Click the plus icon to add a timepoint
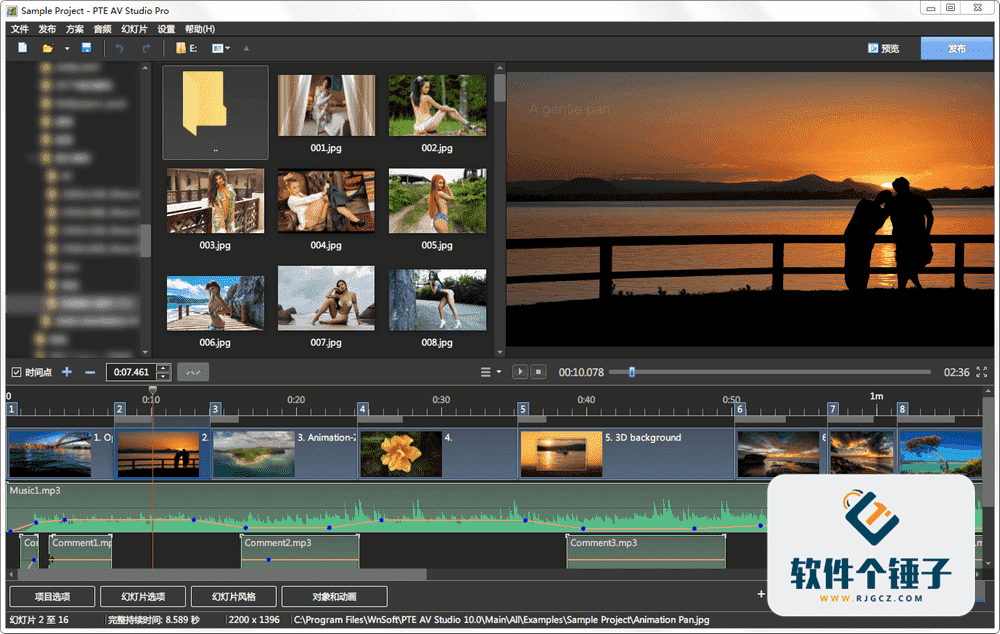This screenshot has width=1000, height=634. tap(66, 371)
